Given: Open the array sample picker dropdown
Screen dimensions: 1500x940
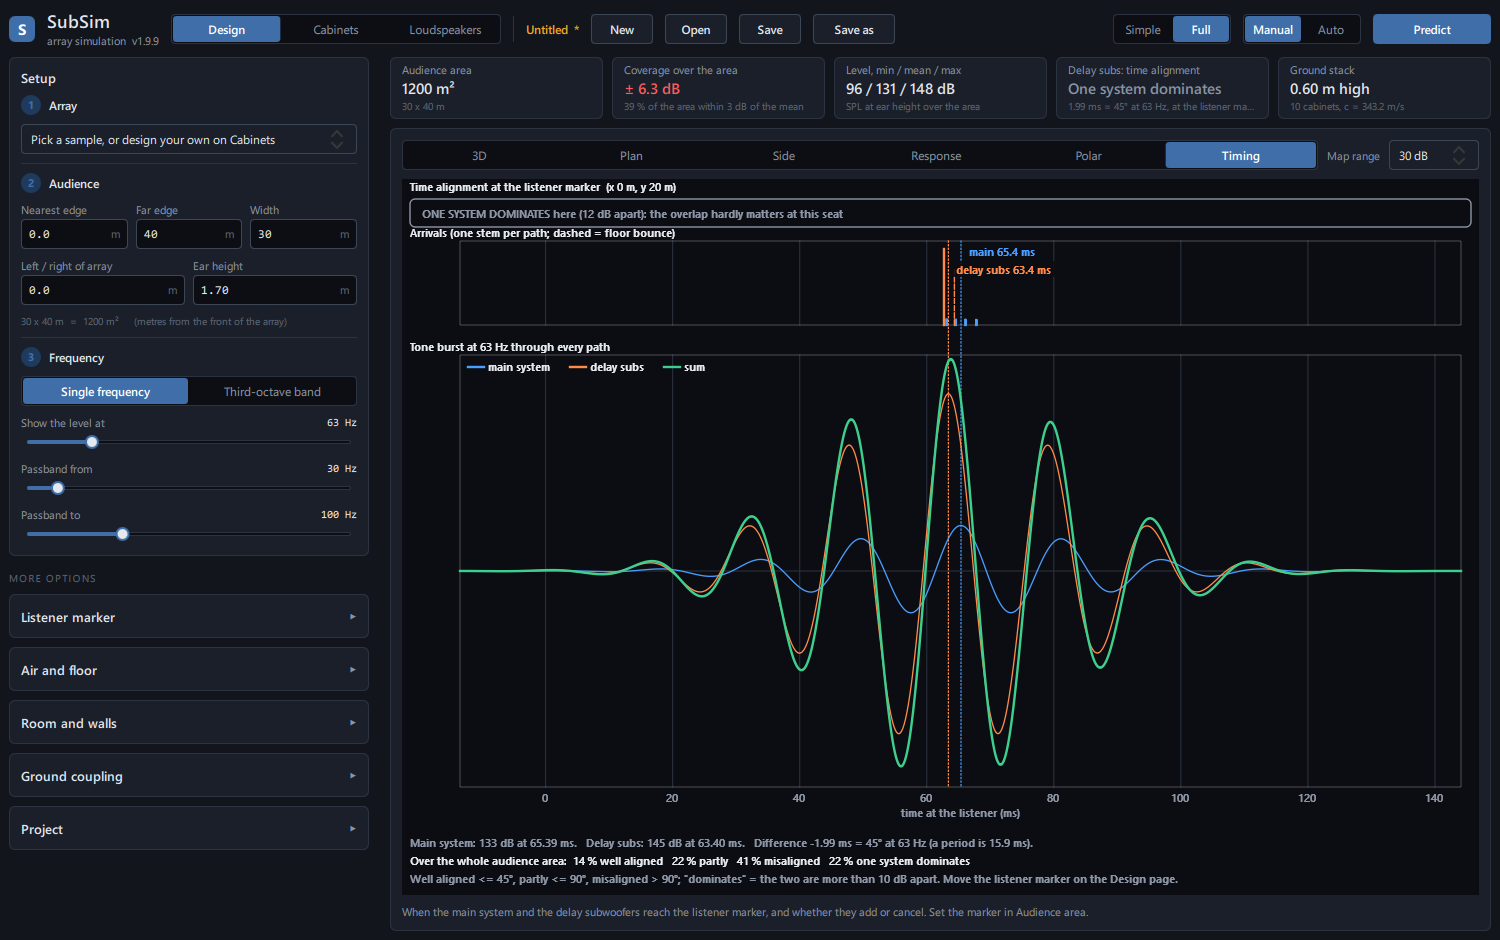Looking at the screenshot, I should click(x=189, y=140).
